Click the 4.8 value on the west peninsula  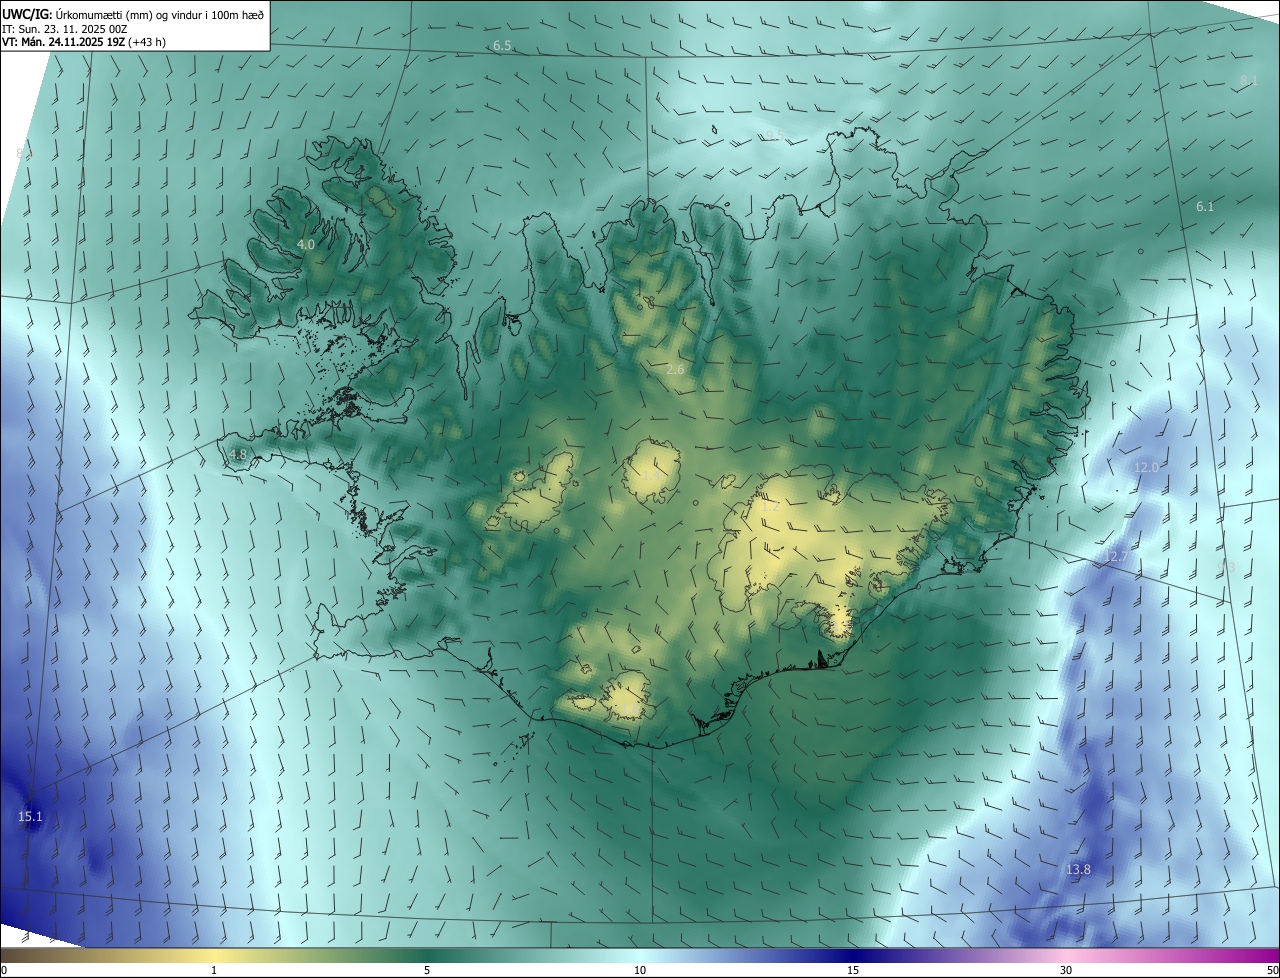[x=238, y=455]
